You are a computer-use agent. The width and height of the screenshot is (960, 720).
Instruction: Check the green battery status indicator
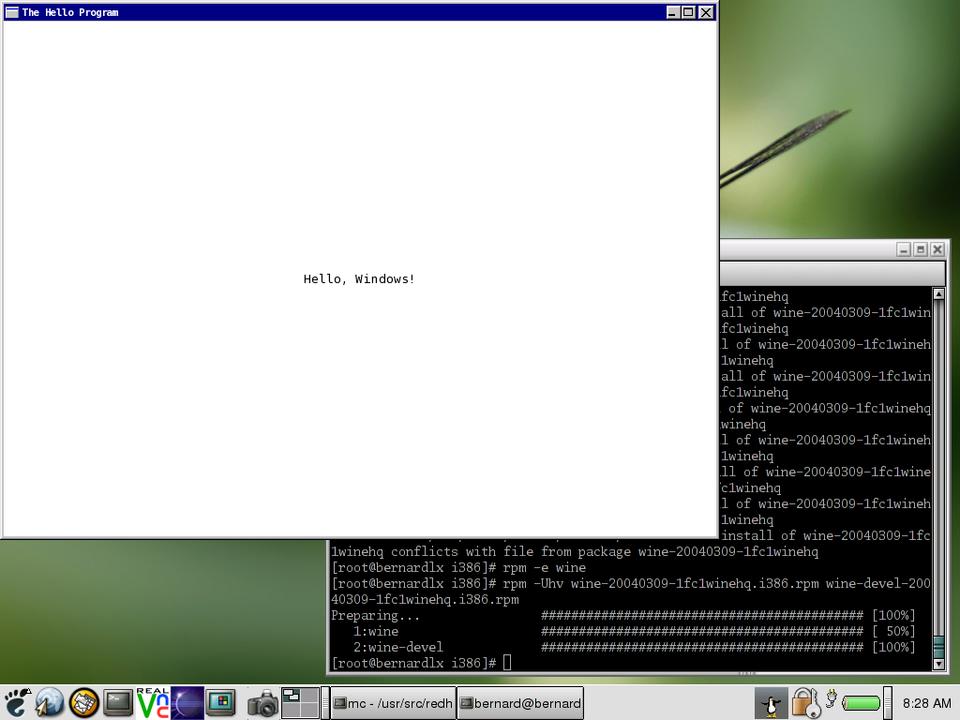point(861,703)
